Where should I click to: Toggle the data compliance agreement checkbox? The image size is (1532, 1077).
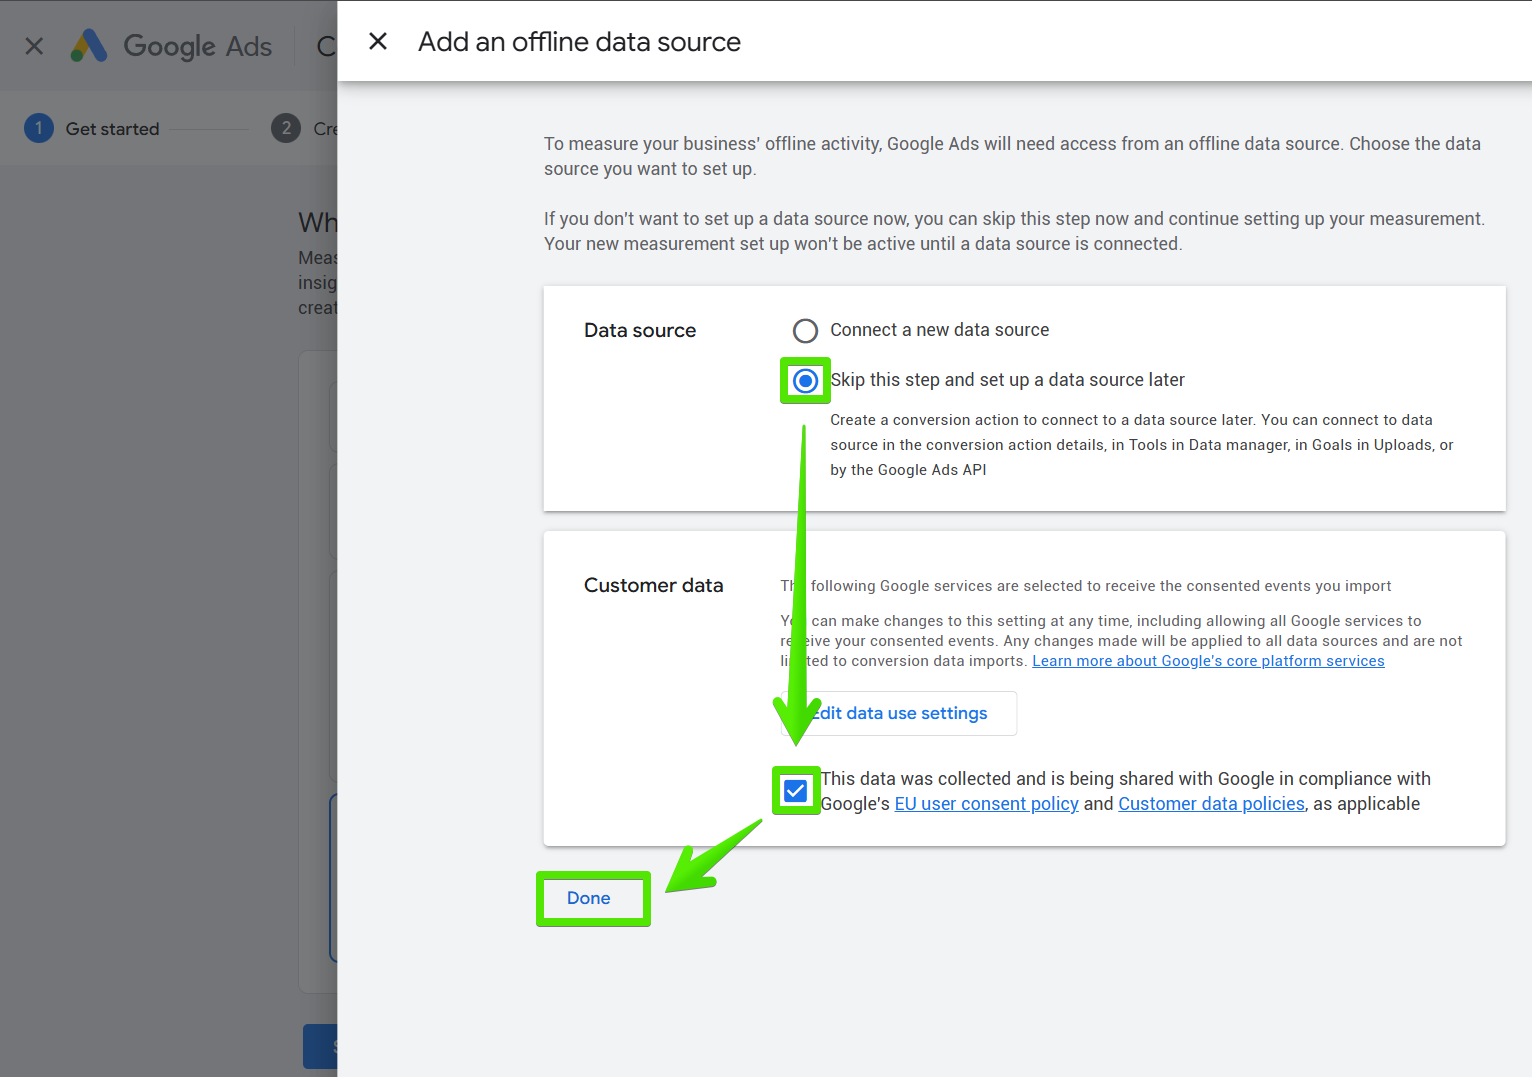point(796,791)
